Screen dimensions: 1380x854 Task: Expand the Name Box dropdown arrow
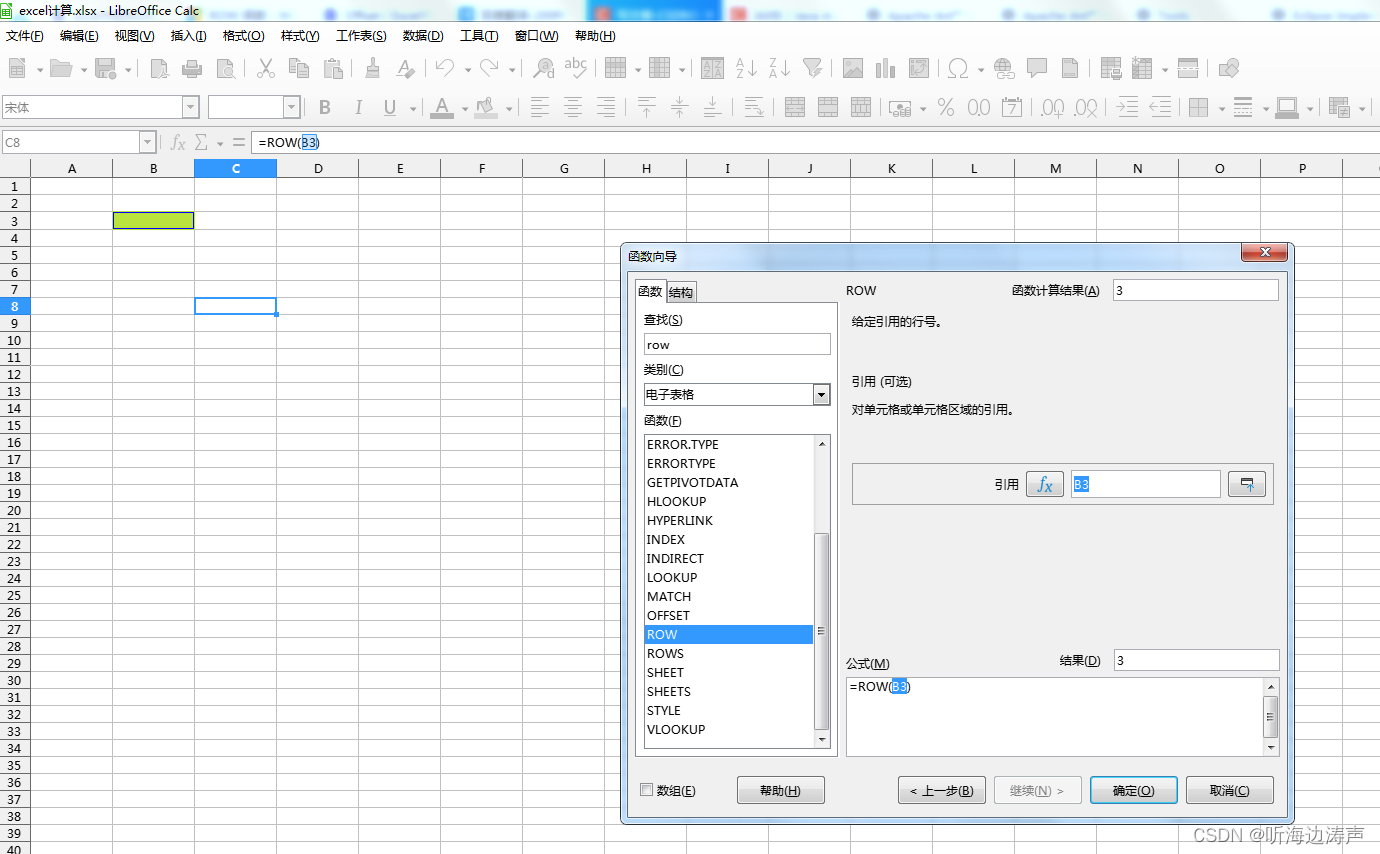coord(148,142)
